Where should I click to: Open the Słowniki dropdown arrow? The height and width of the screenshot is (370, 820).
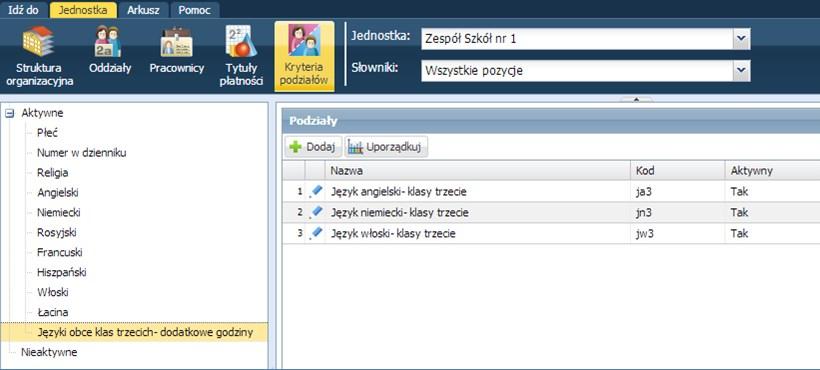741,70
